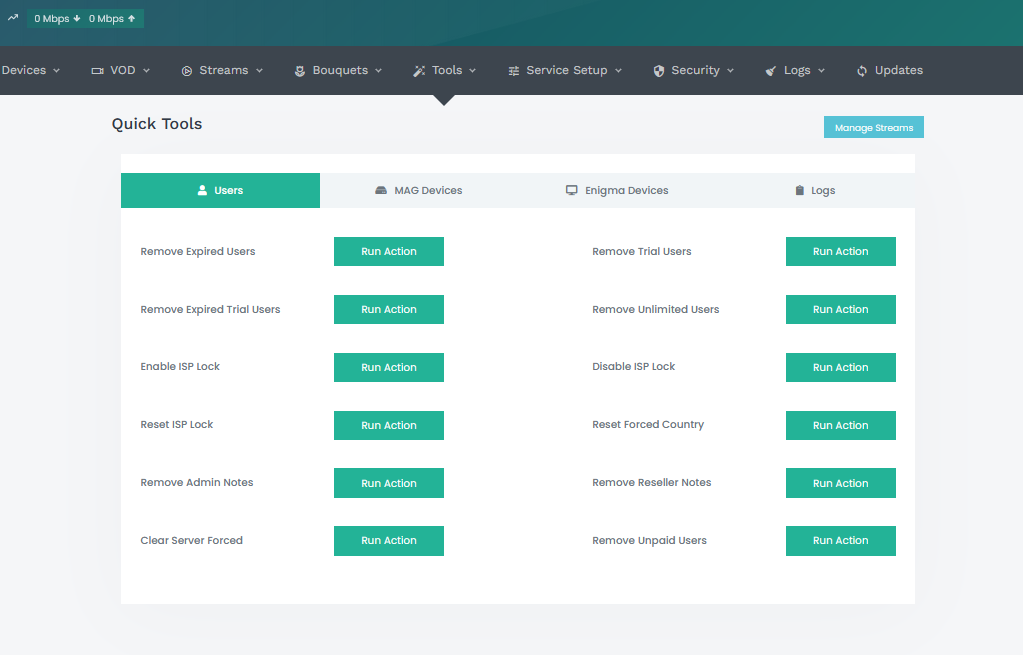Run action for Remove Unpaid Users
The height and width of the screenshot is (655, 1023).
pyautogui.click(x=840, y=541)
